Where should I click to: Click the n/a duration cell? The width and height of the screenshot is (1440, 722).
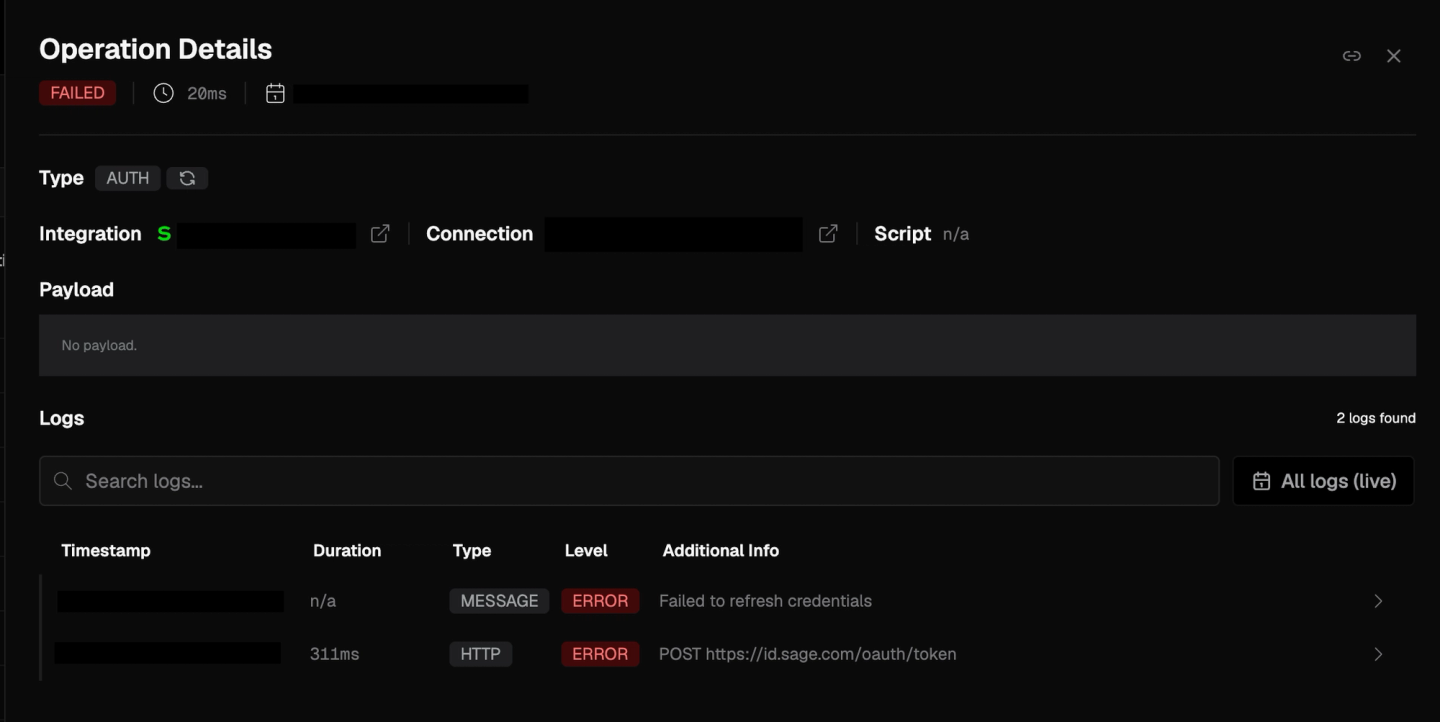(323, 601)
